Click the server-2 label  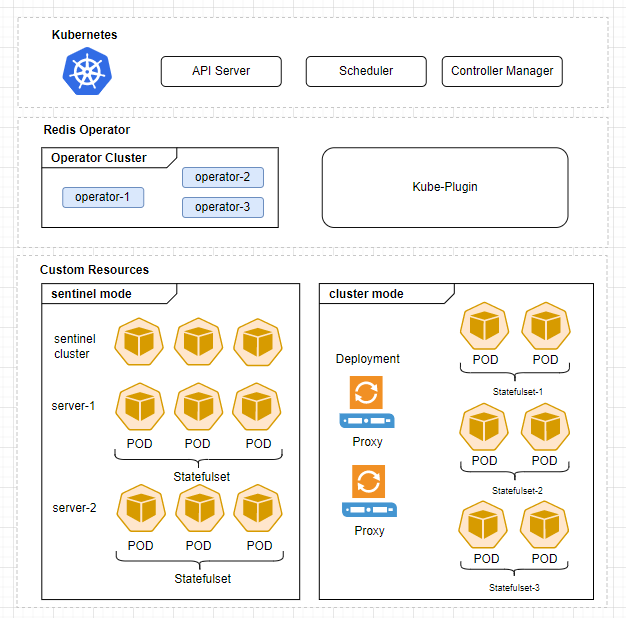tap(74, 508)
